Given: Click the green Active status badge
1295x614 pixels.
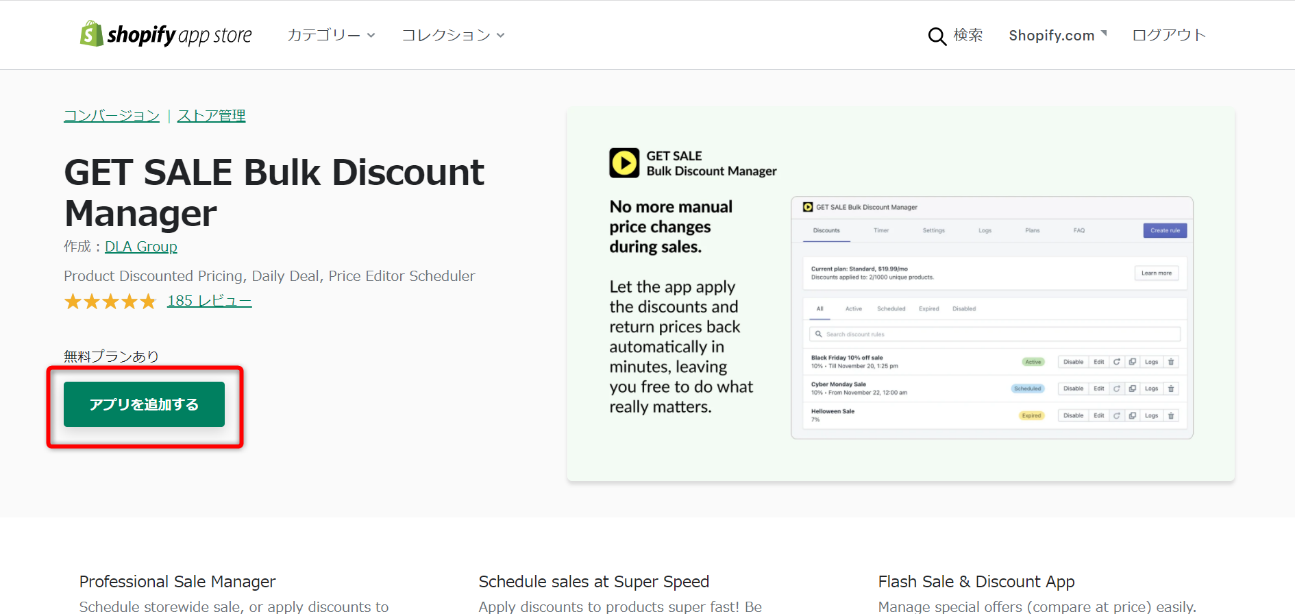Looking at the screenshot, I should (1033, 362).
